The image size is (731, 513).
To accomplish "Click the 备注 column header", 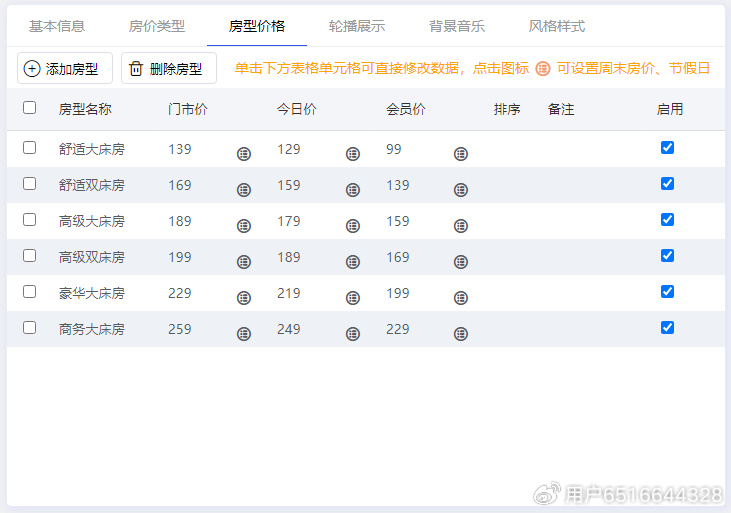I will 561,109.
